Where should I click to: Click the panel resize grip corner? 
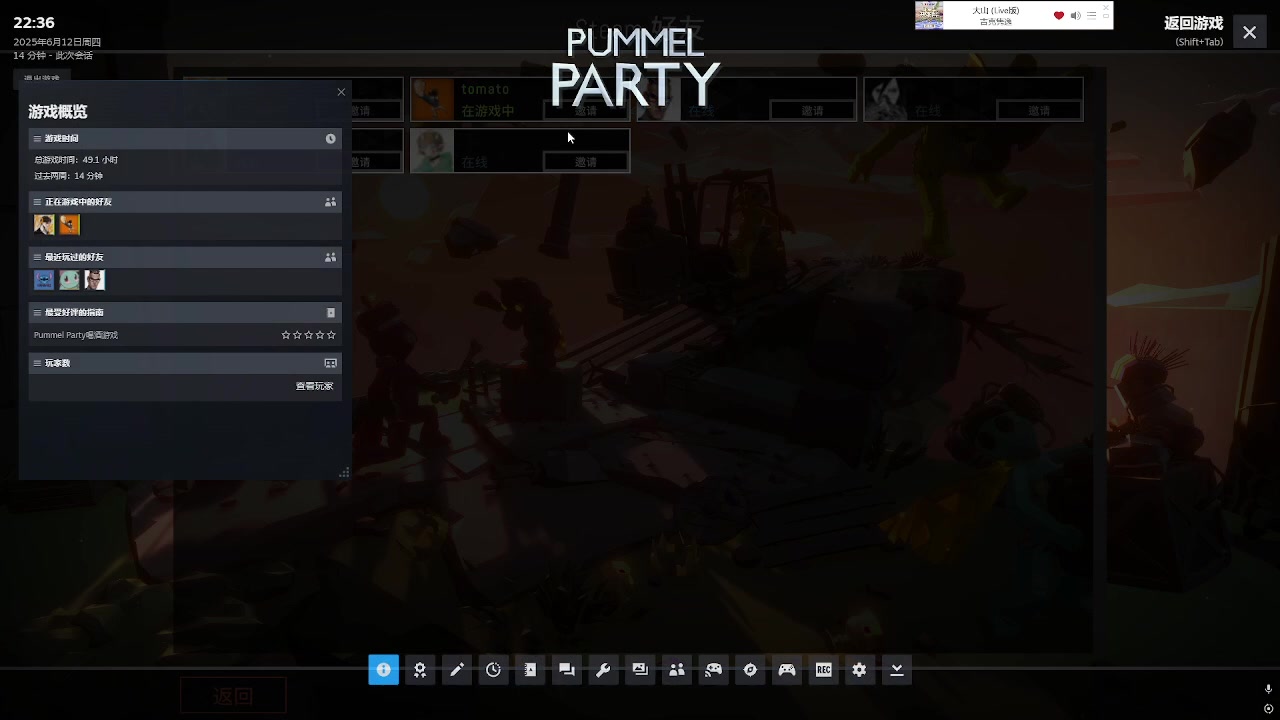(x=344, y=472)
